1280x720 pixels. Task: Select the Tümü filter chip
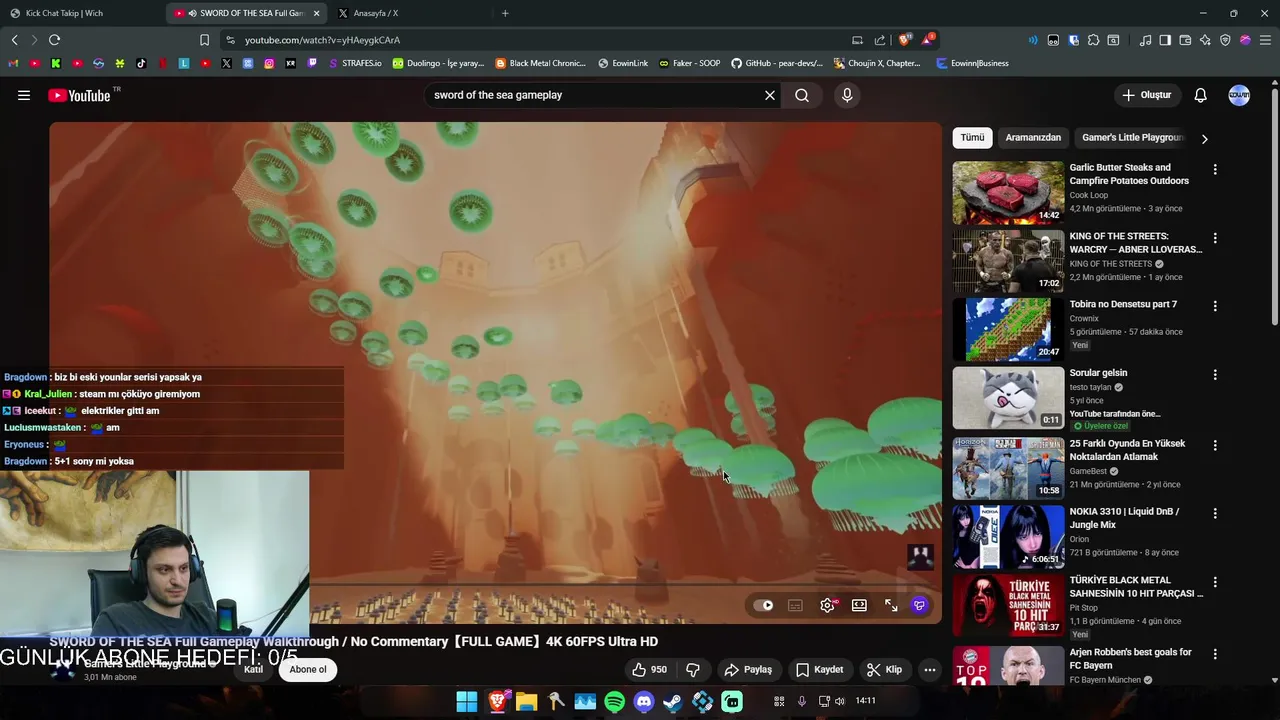[x=972, y=138]
